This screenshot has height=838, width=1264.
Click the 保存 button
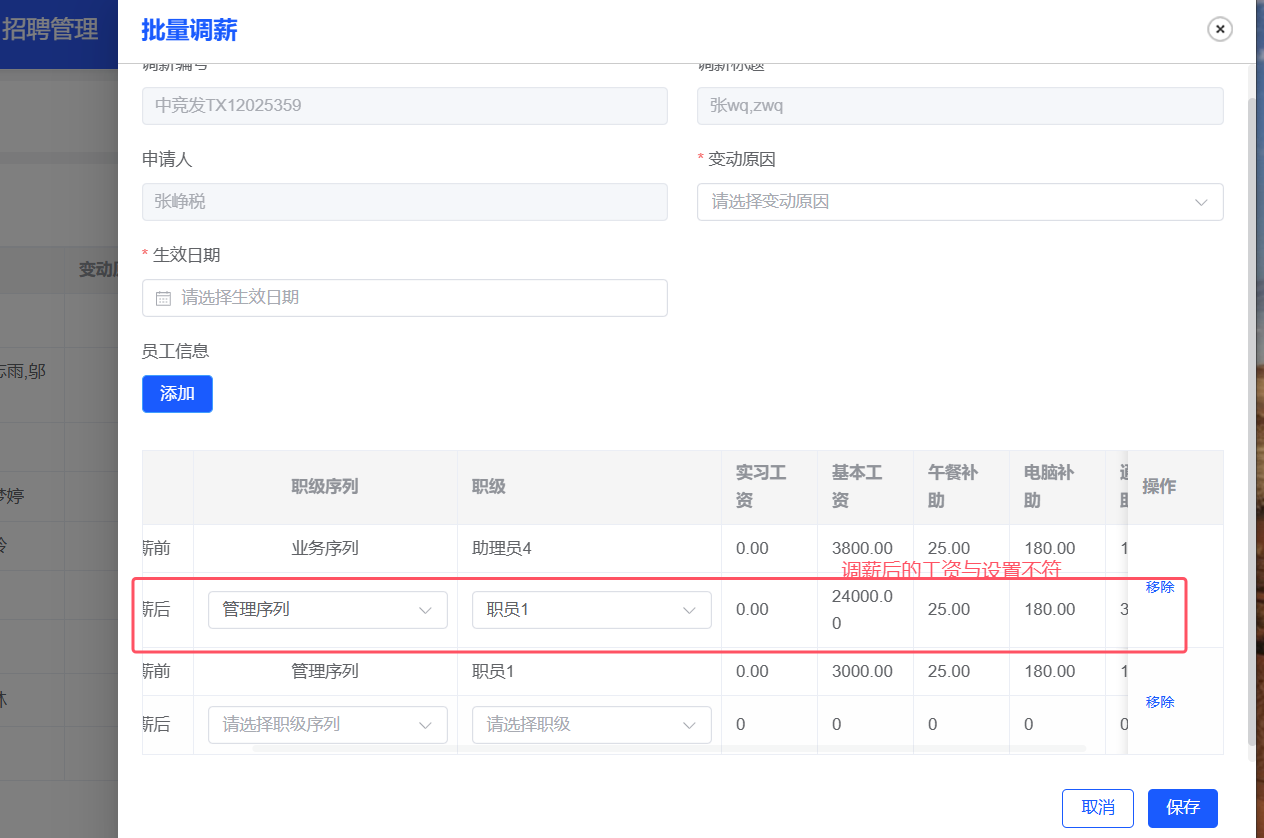[x=1182, y=808]
